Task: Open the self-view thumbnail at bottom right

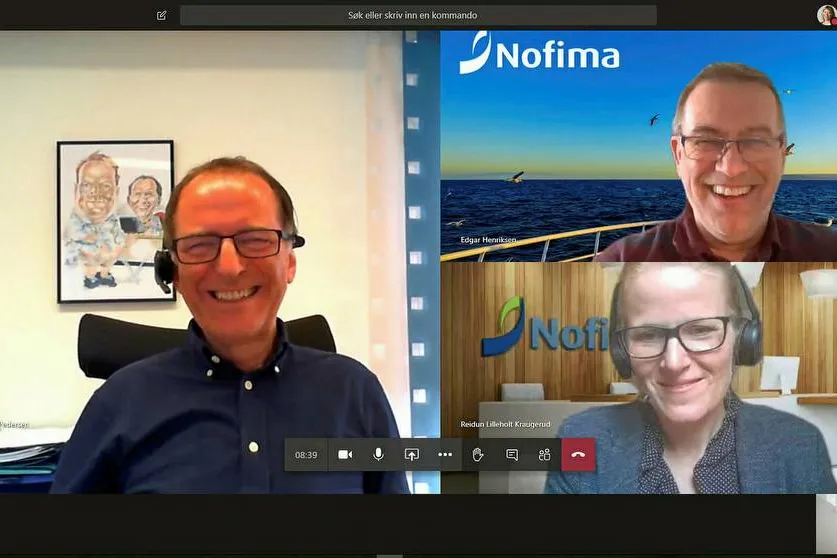Action: click(826, 523)
